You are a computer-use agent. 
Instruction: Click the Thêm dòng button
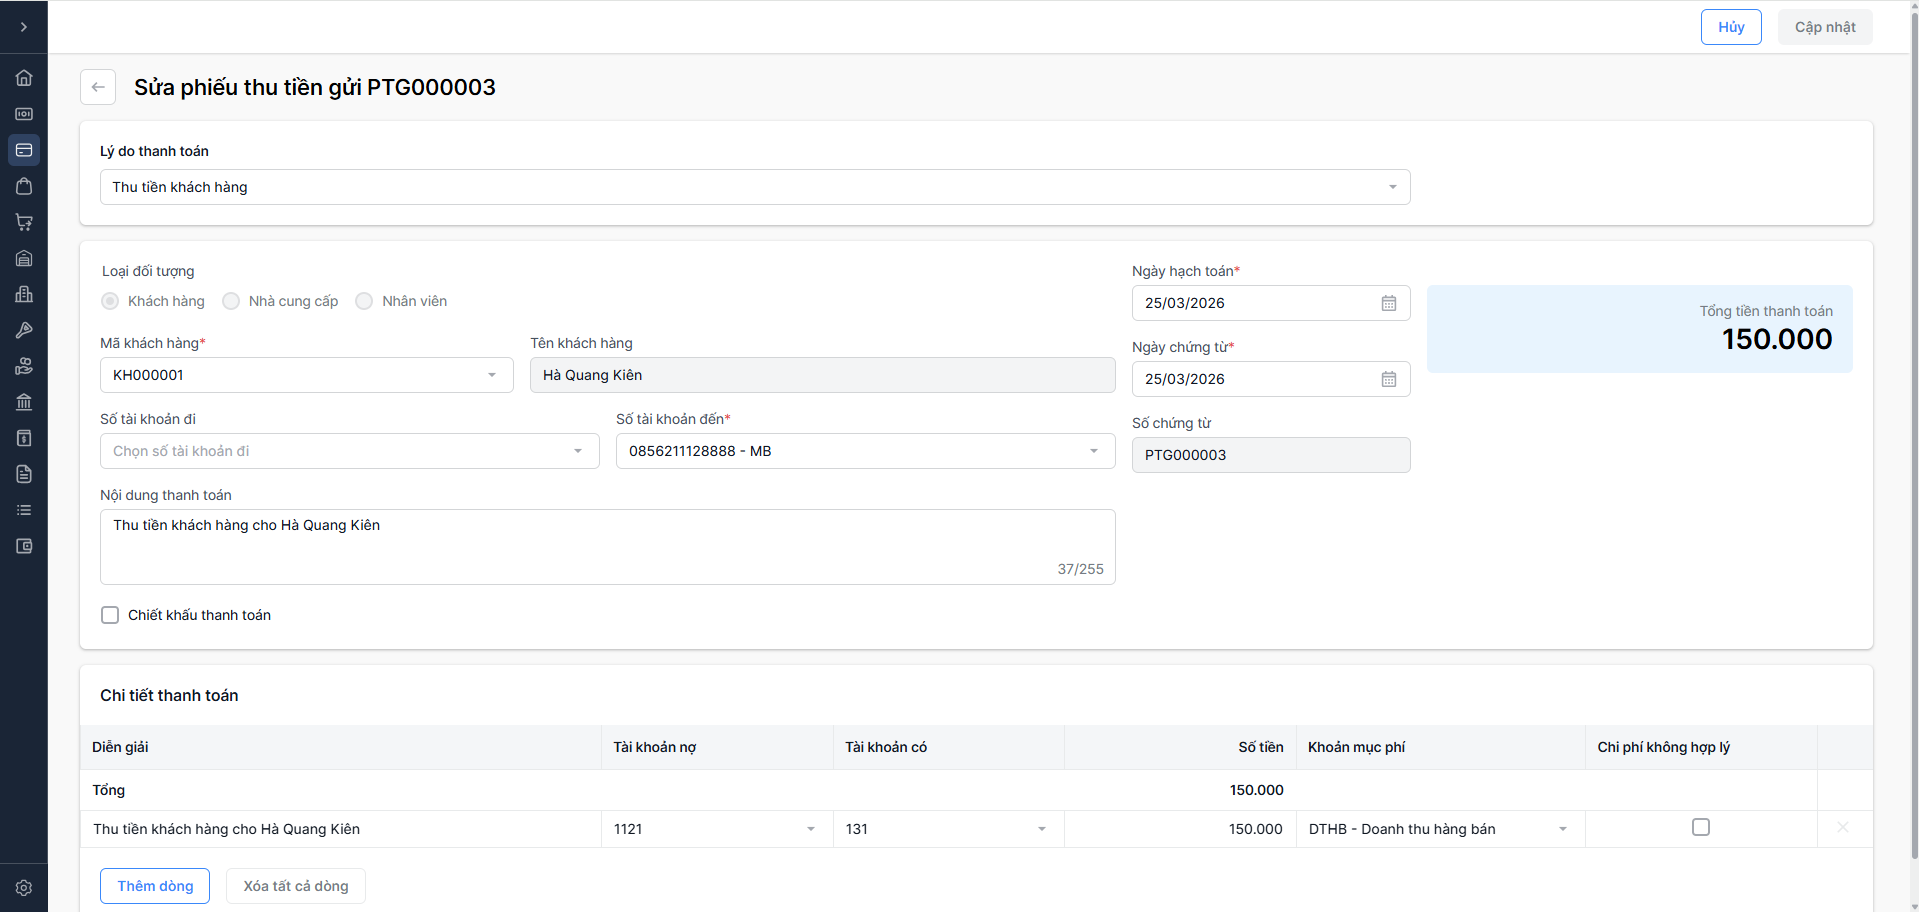[155, 886]
